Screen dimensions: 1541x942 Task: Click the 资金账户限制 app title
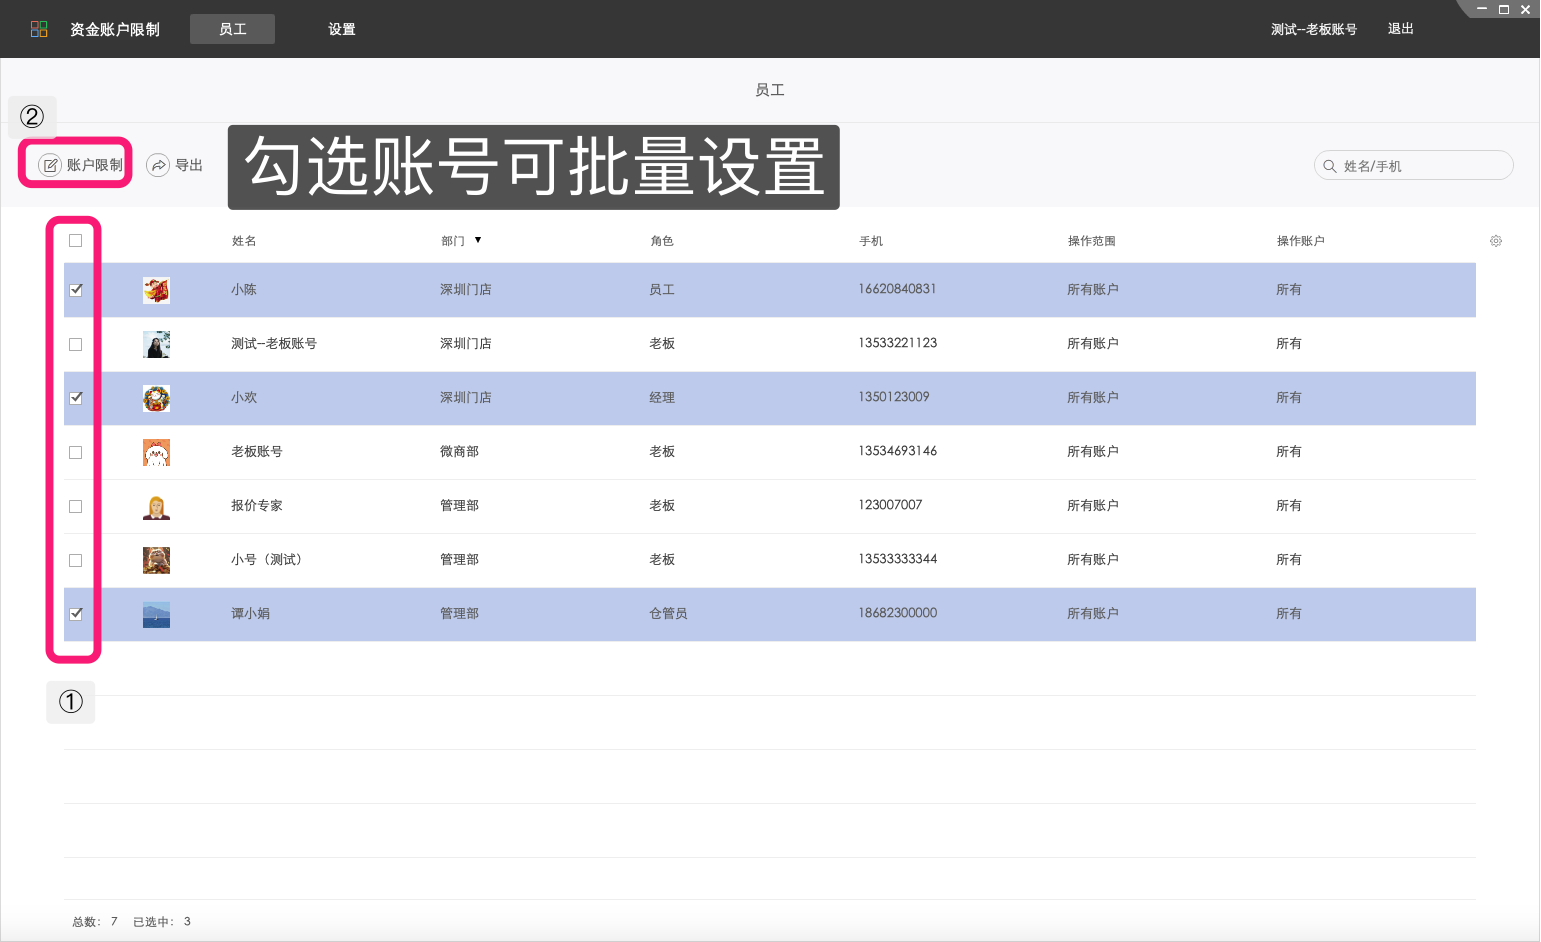(115, 29)
